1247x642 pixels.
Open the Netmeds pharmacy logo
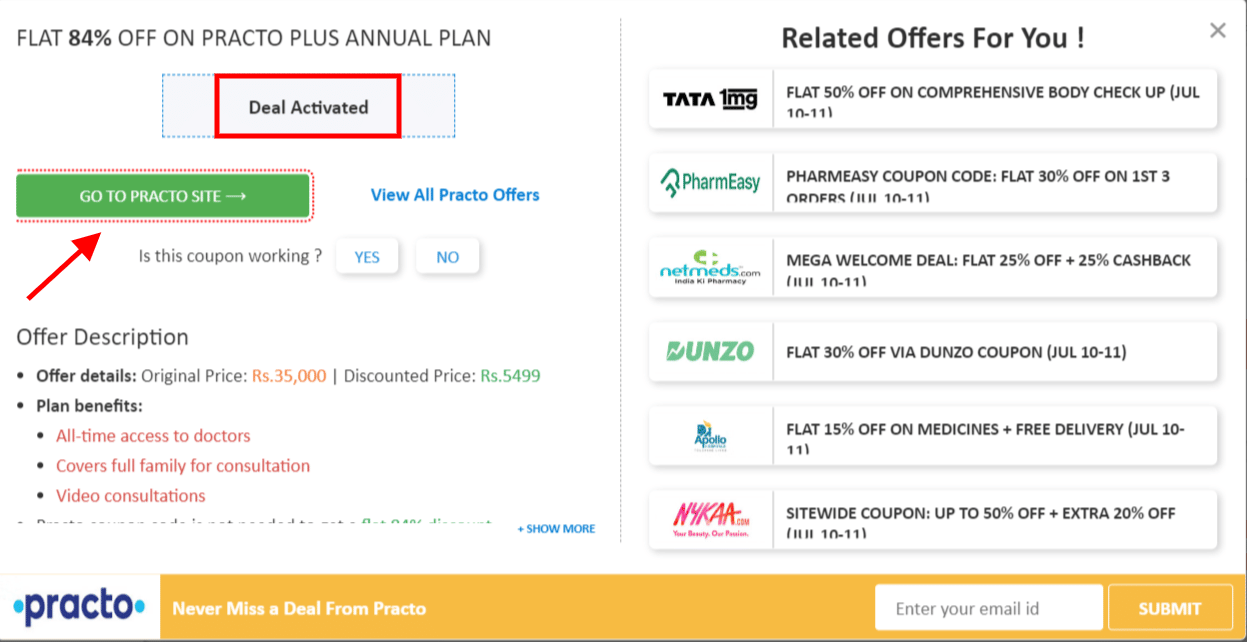click(x=710, y=267)
